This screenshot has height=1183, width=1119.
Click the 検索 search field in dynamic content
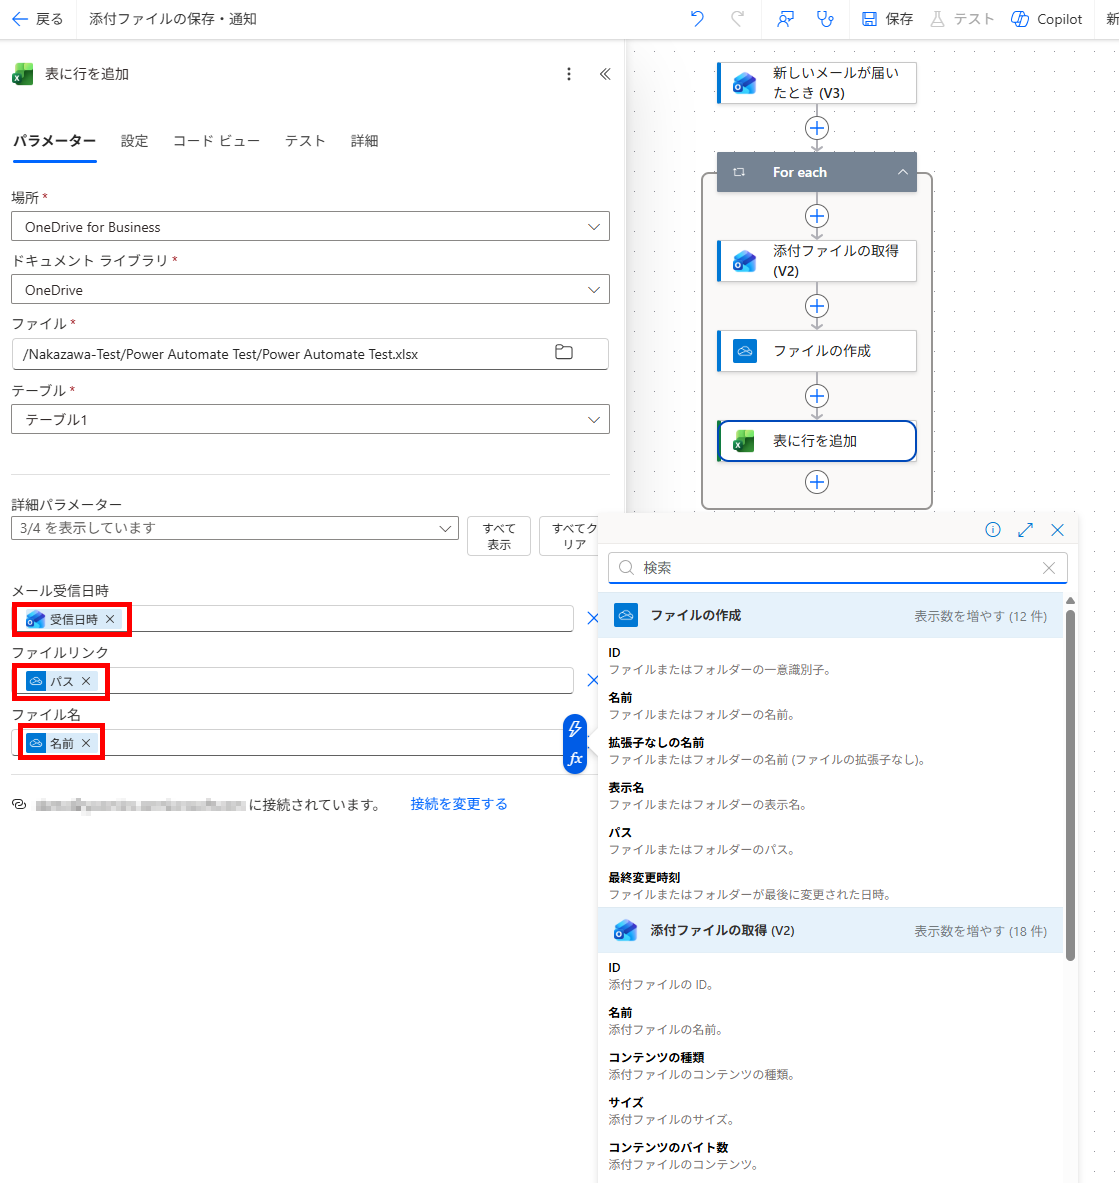(838, 567)
